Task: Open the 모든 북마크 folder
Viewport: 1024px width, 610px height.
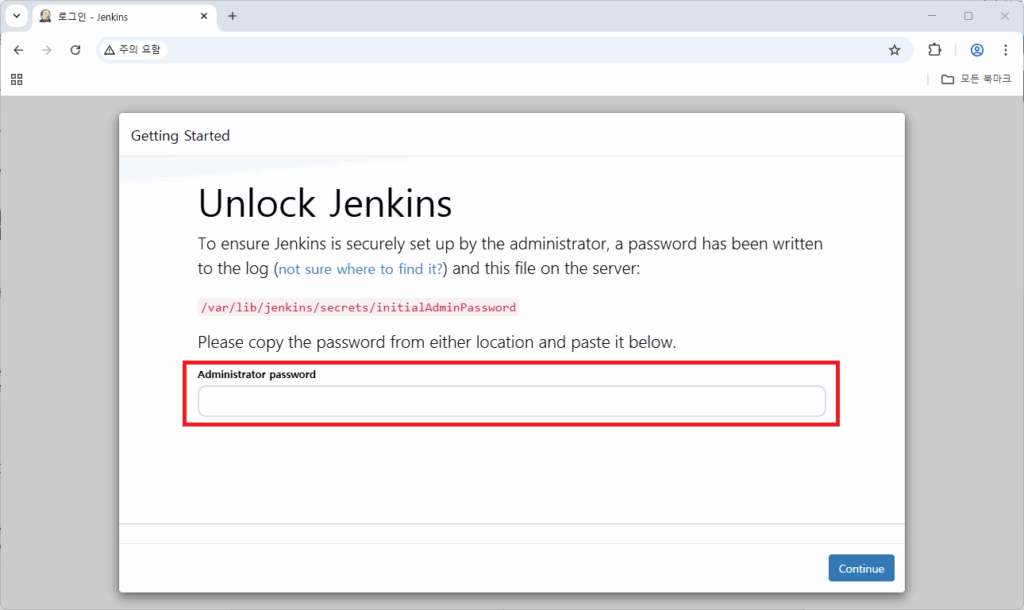Action: pyautogui.click(x=976, y=79)
